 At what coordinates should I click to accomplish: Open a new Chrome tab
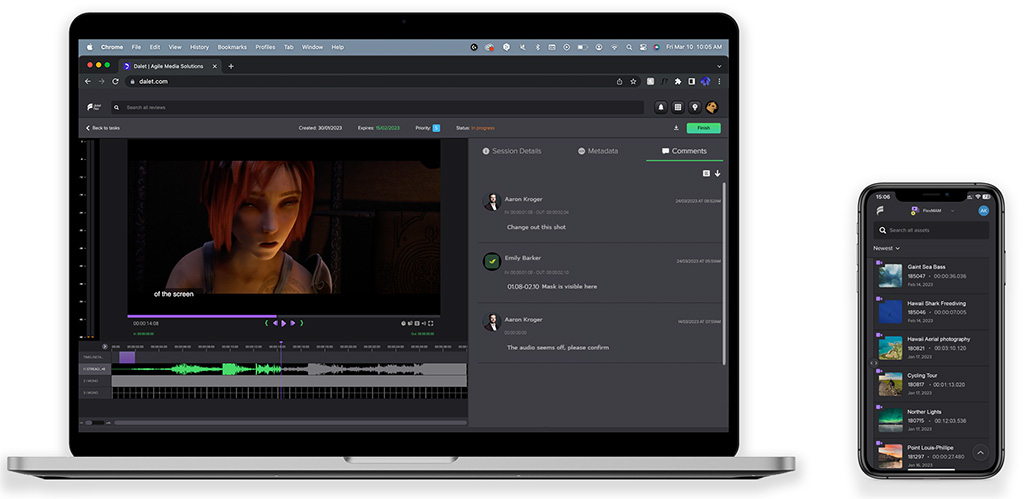231,66
